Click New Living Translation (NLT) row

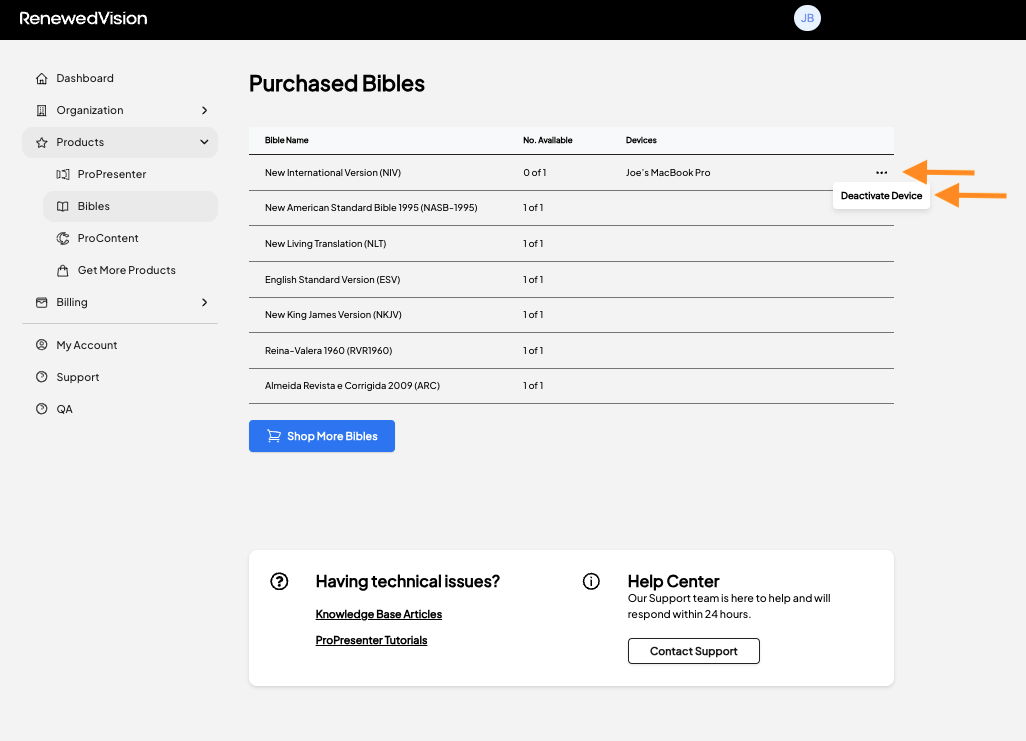571,244
